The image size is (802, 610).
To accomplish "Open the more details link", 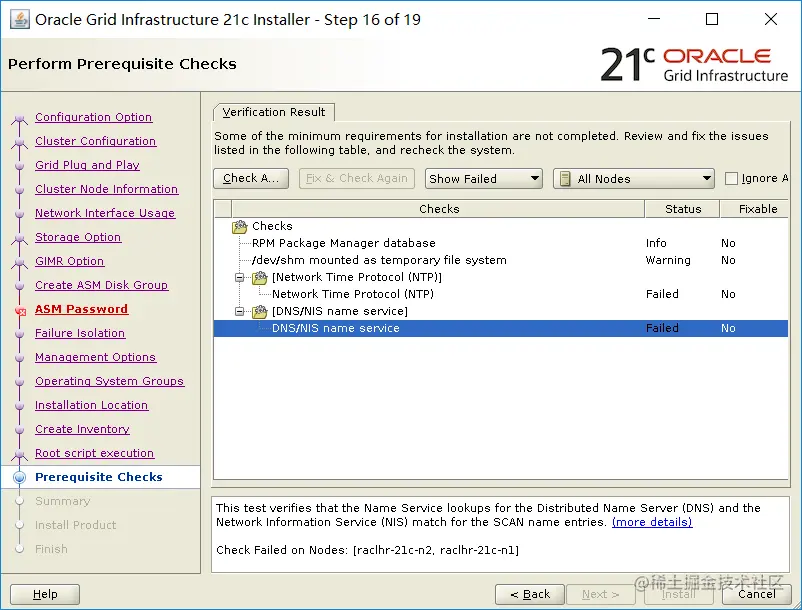I will click(652, 522).
